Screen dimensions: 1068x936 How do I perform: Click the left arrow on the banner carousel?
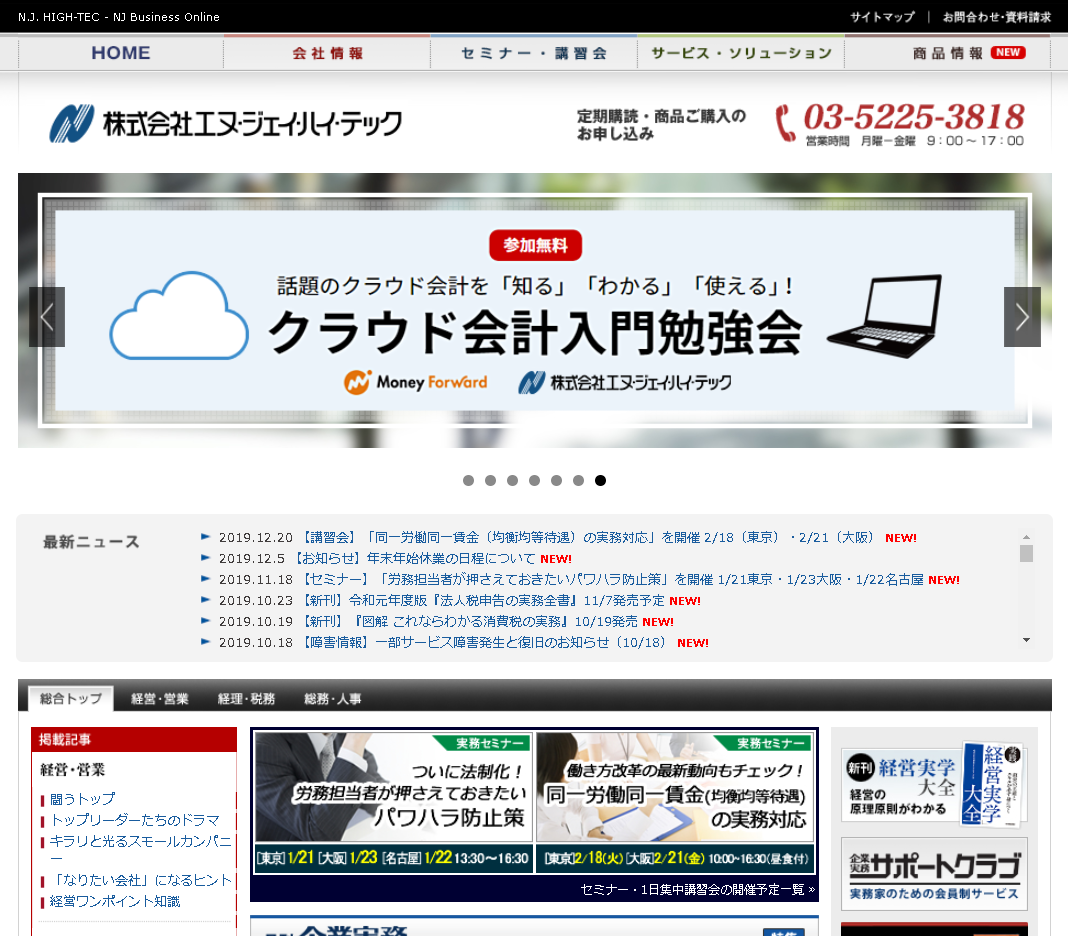[46, 316]
